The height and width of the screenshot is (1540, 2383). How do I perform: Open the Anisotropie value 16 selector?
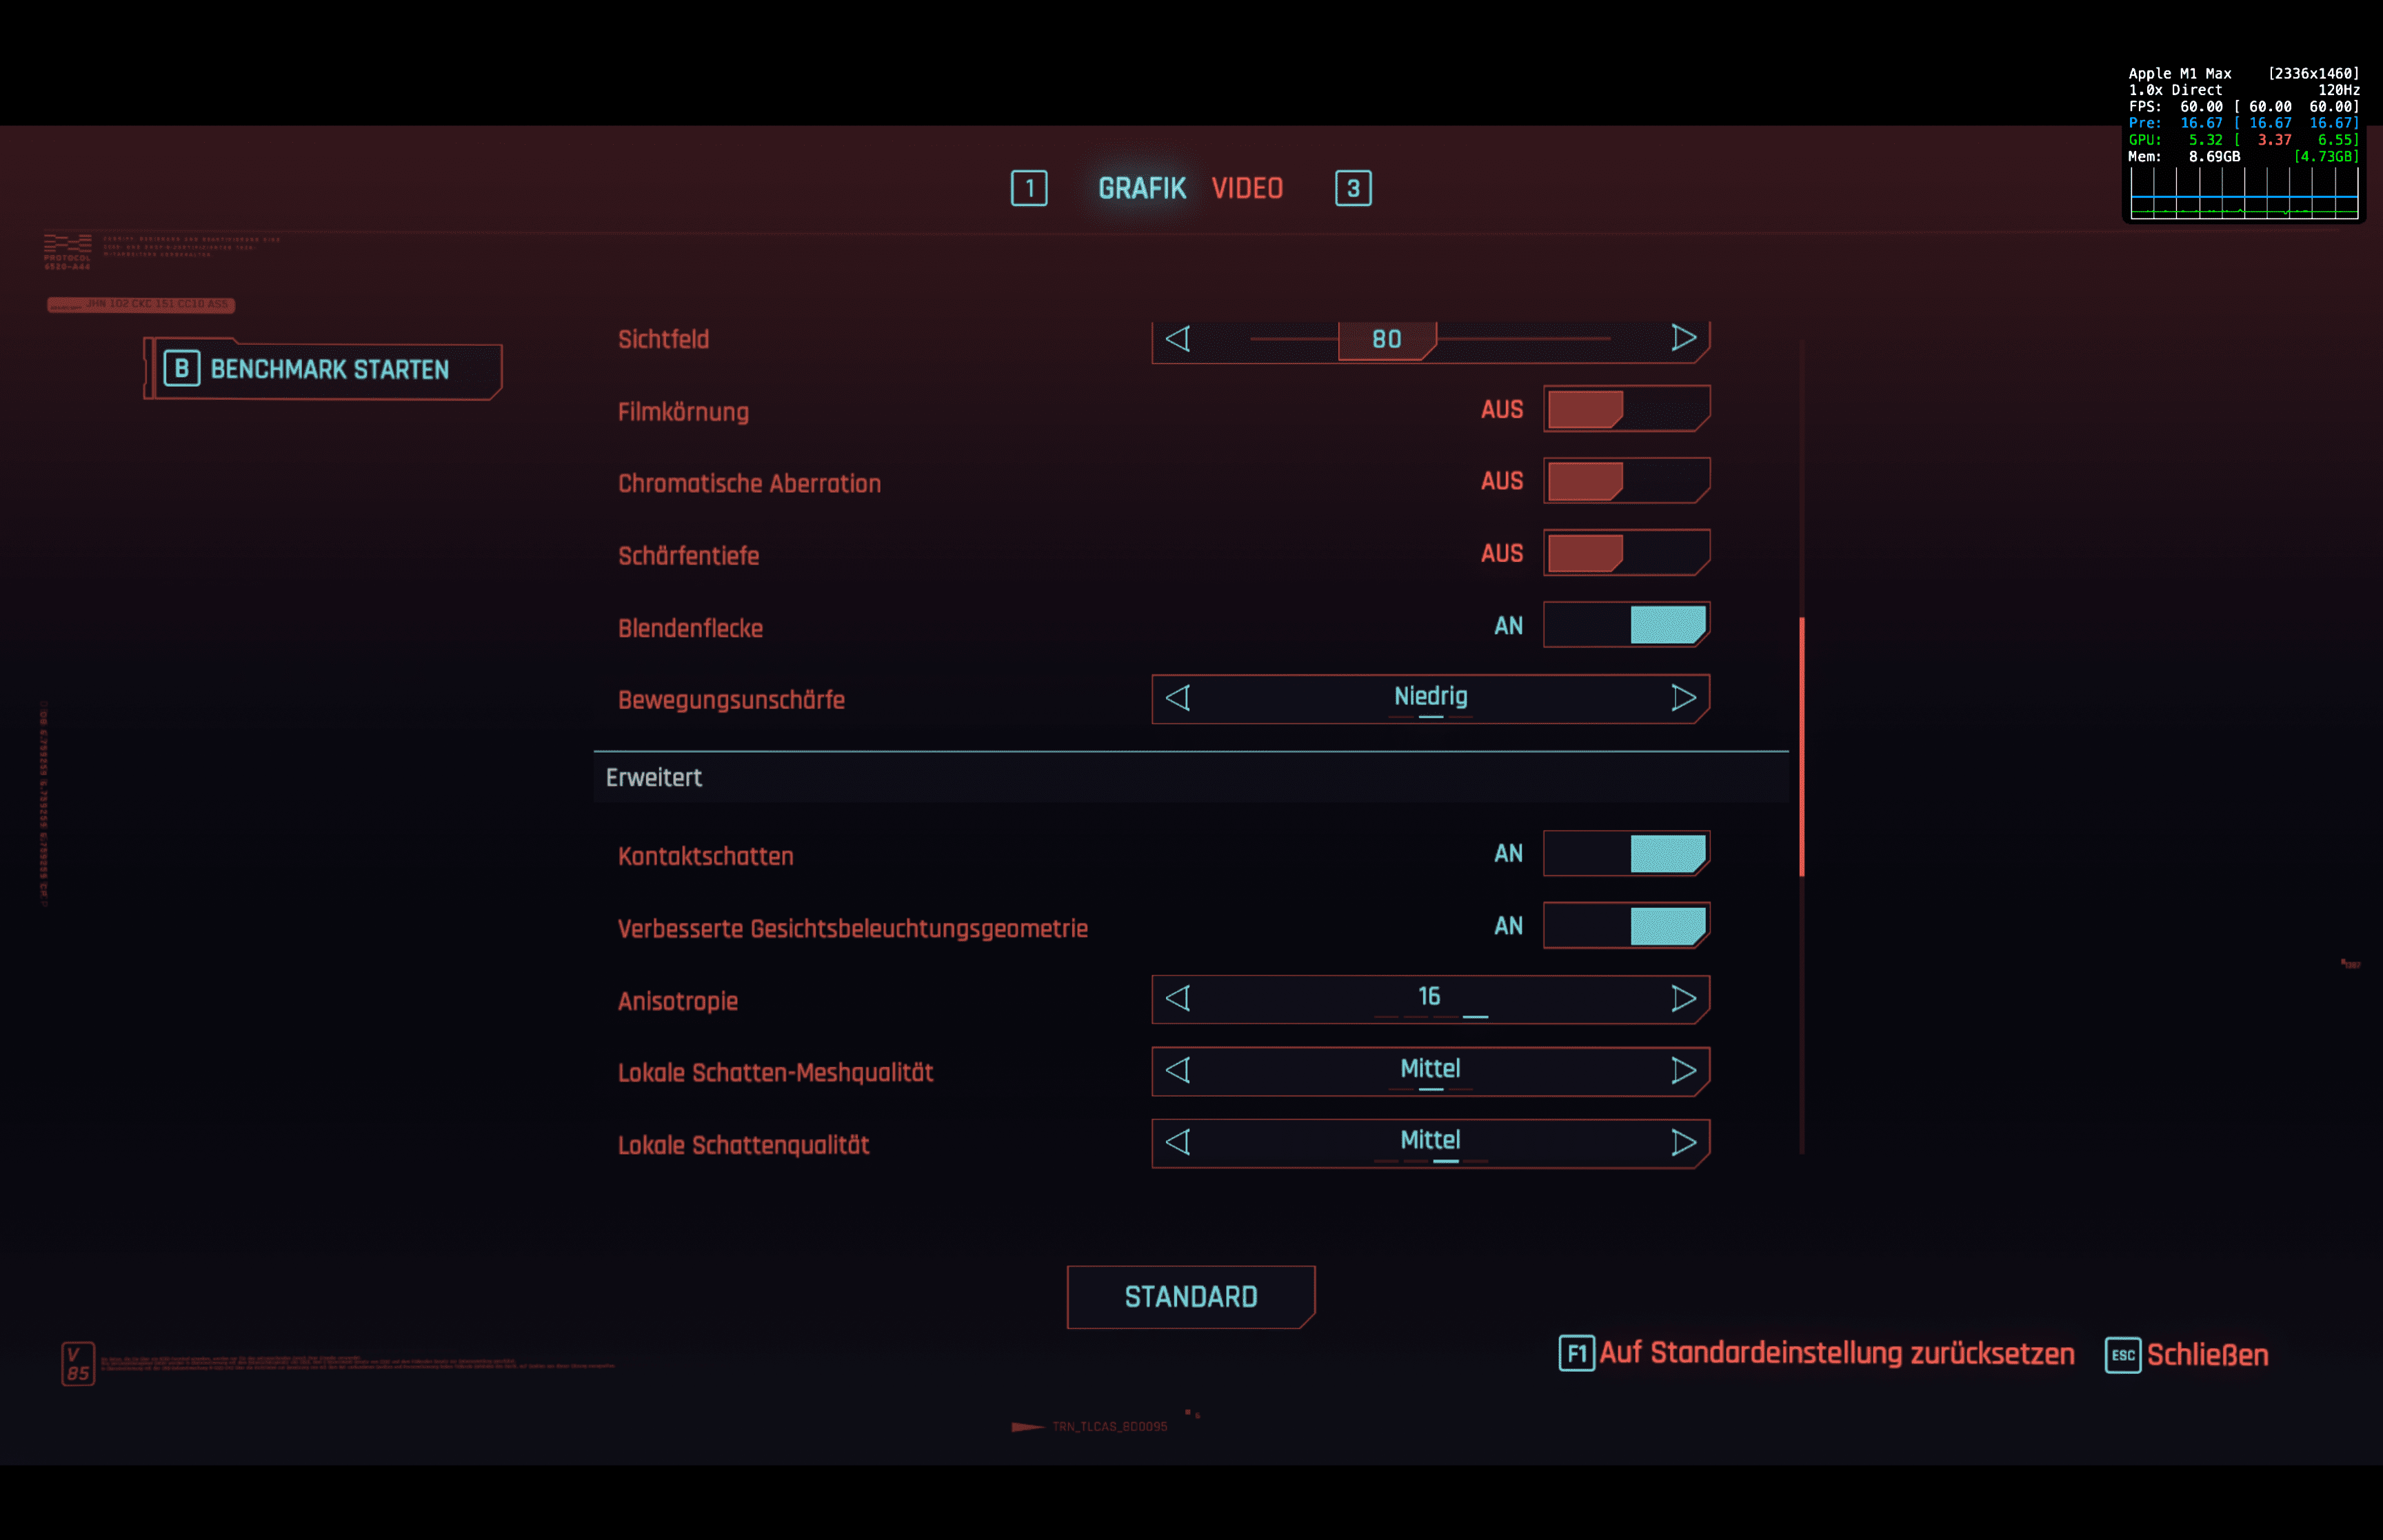(1431, 999)
